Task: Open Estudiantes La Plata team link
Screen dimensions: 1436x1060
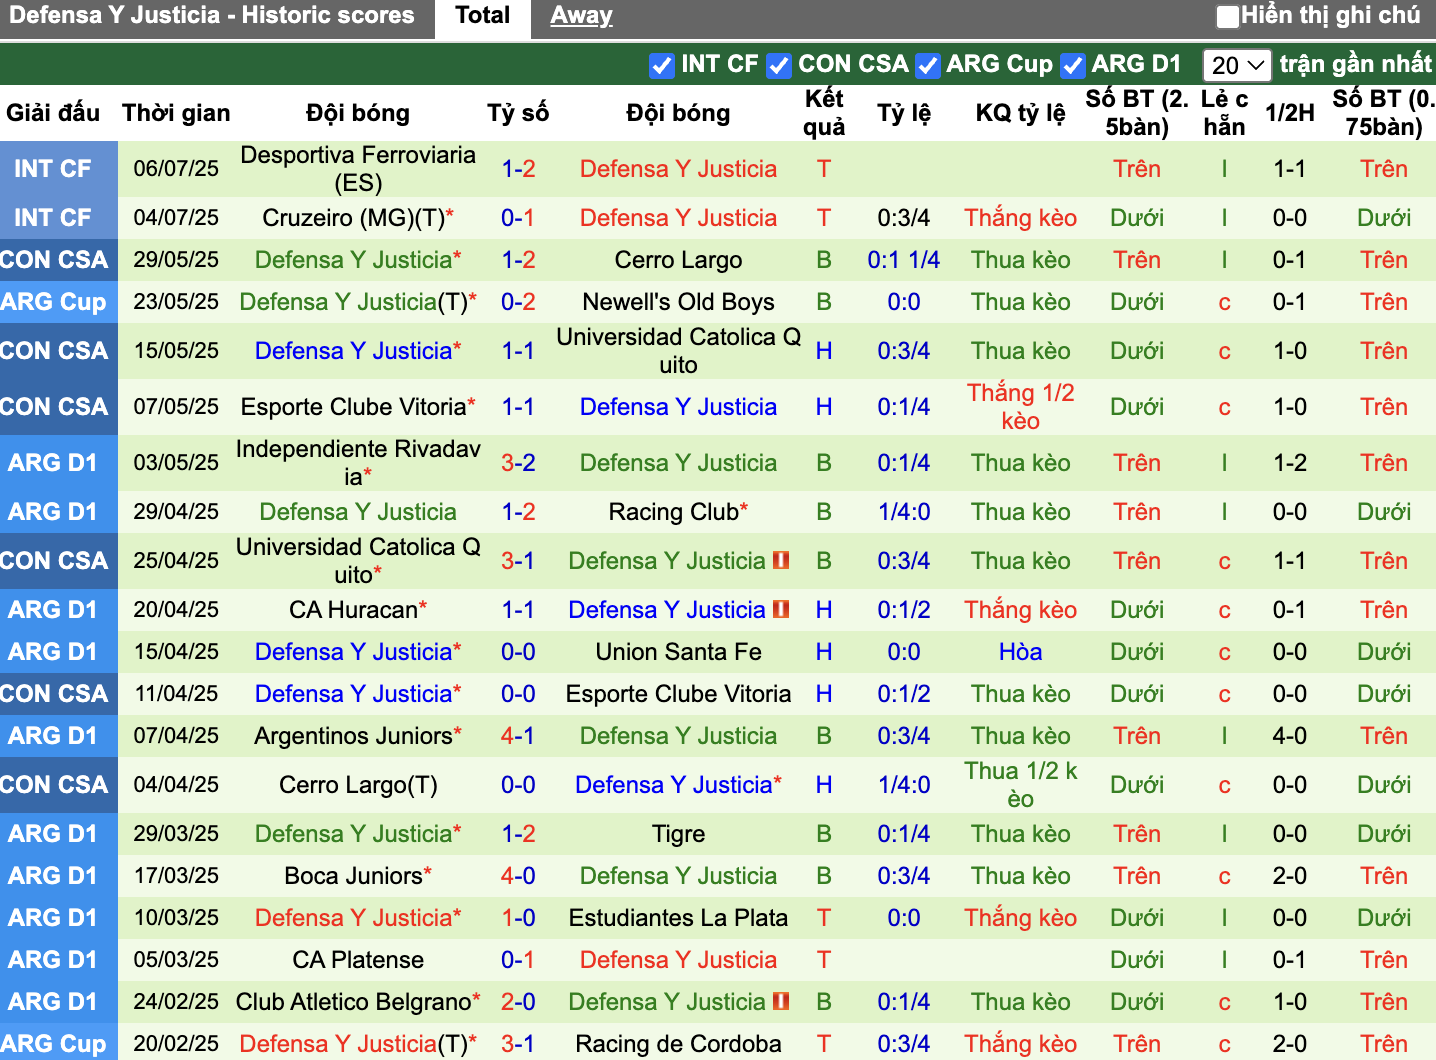Action: [678, 918]
